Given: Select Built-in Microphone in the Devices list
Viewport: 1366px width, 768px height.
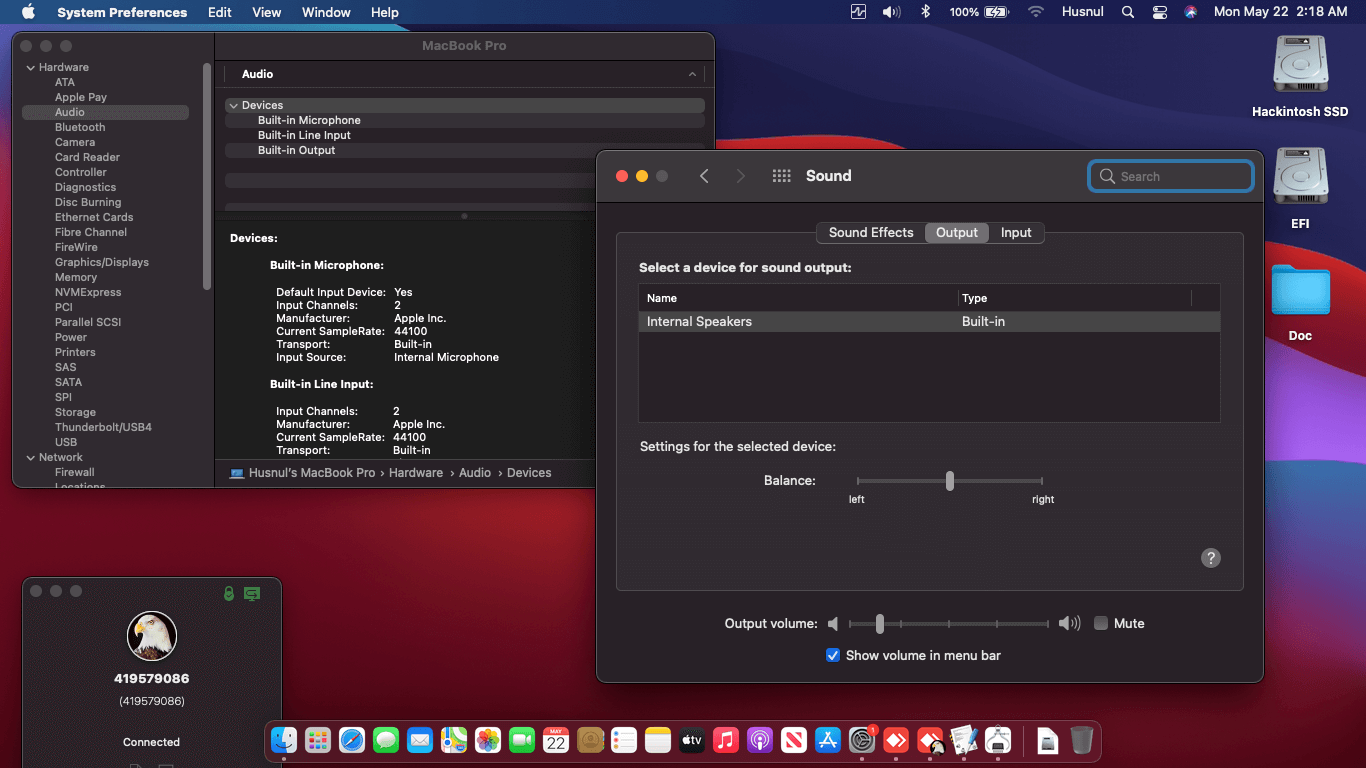Looking at the screenshot, I should coord(465,120).
